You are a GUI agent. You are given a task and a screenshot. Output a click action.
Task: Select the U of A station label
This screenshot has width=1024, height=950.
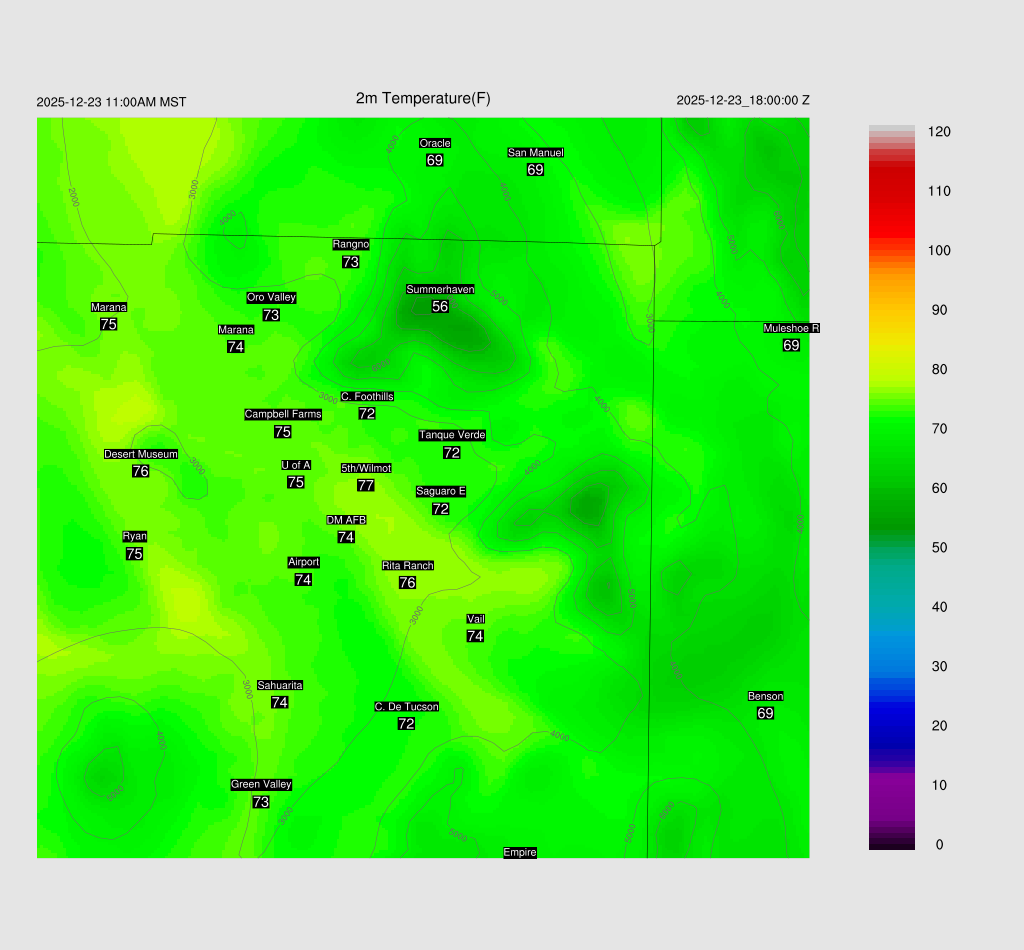pos(296,465)
